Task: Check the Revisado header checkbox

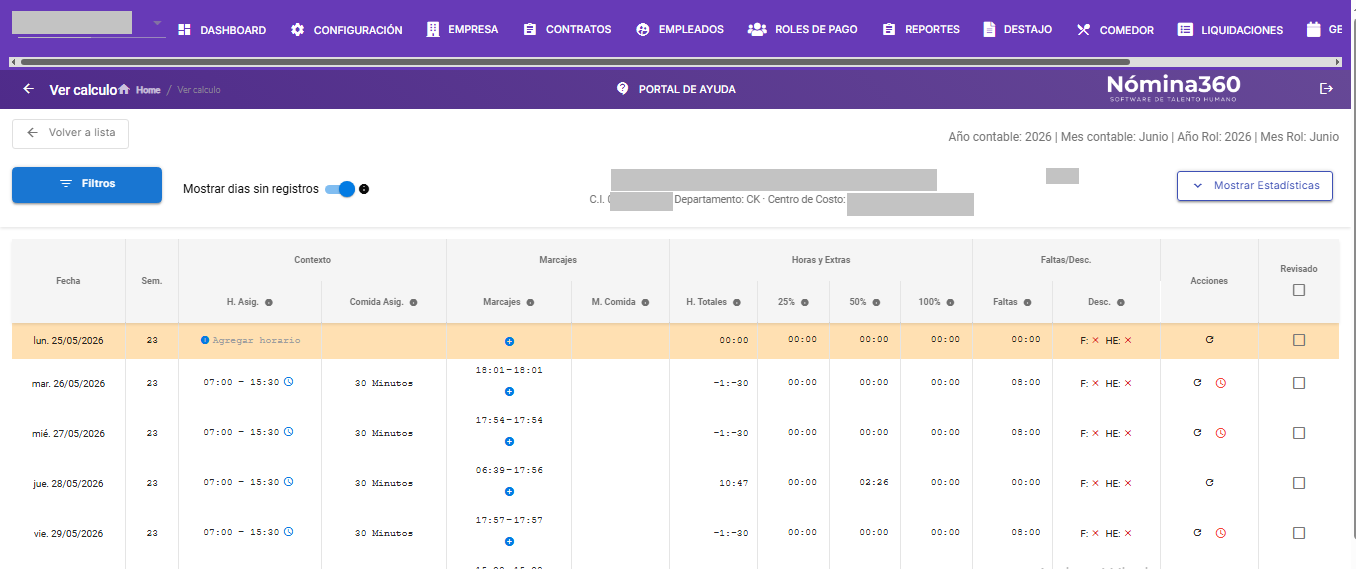Action: click(1299, 290)
